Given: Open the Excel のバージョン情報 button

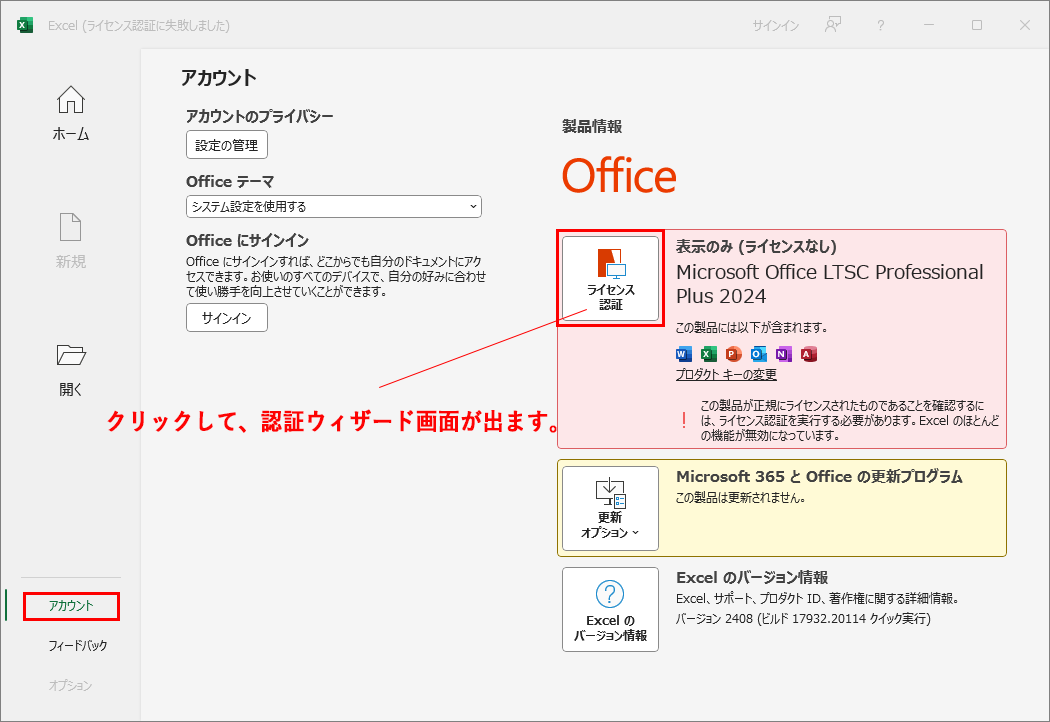Looking at the screenshot, I should pyautogui.click(x=610, y=609).
